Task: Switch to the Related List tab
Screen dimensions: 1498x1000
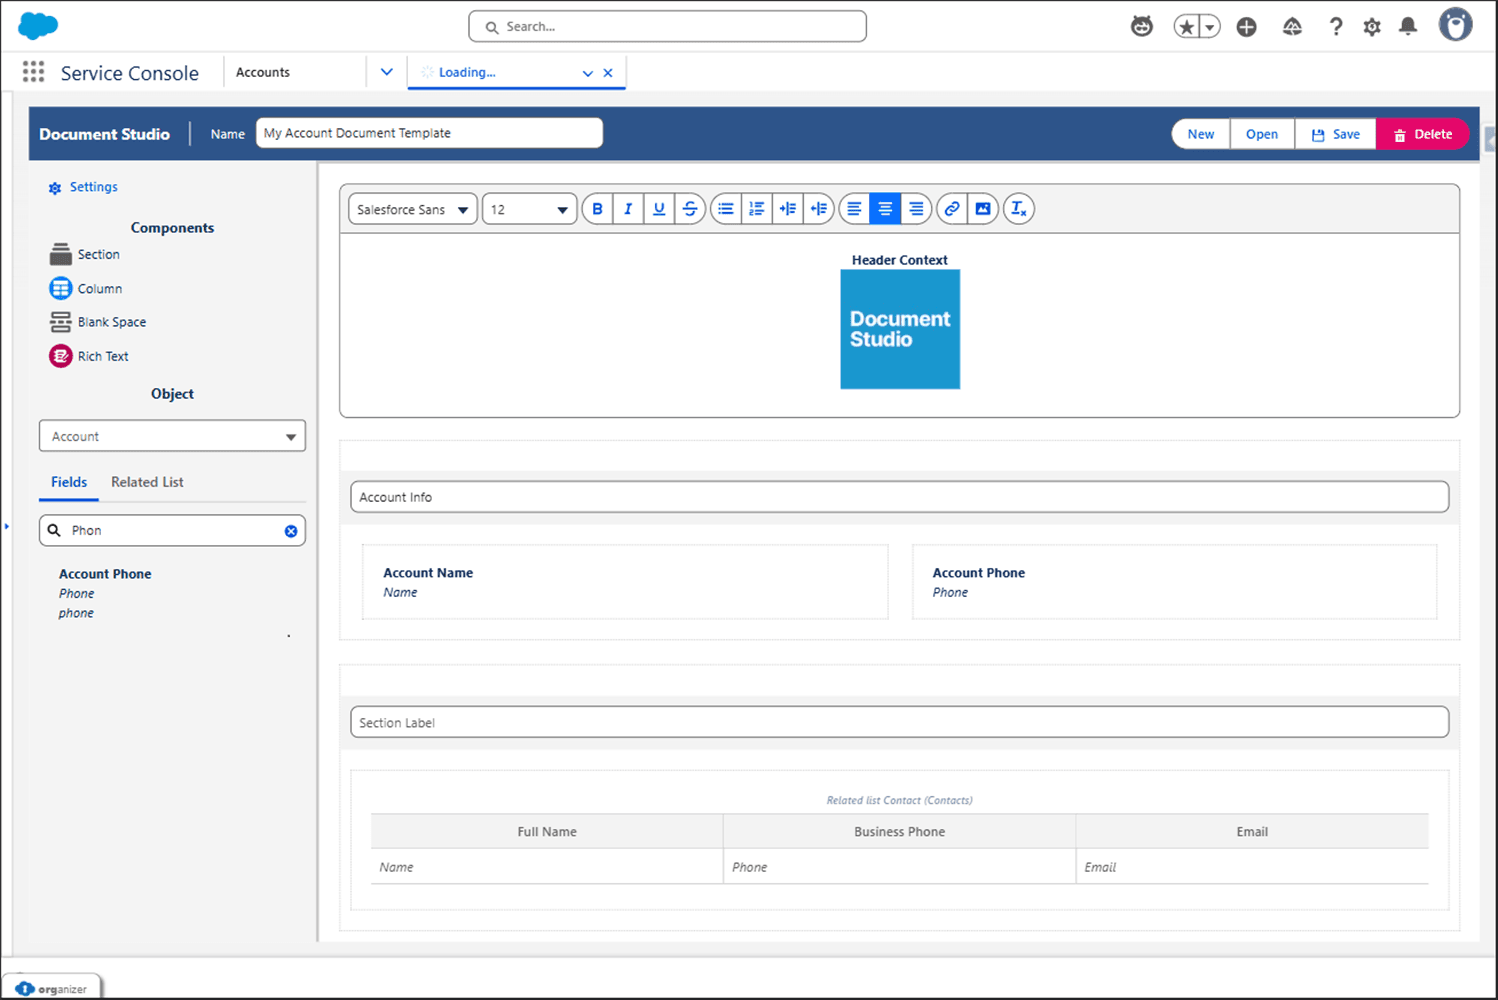Action: (147, 482)
